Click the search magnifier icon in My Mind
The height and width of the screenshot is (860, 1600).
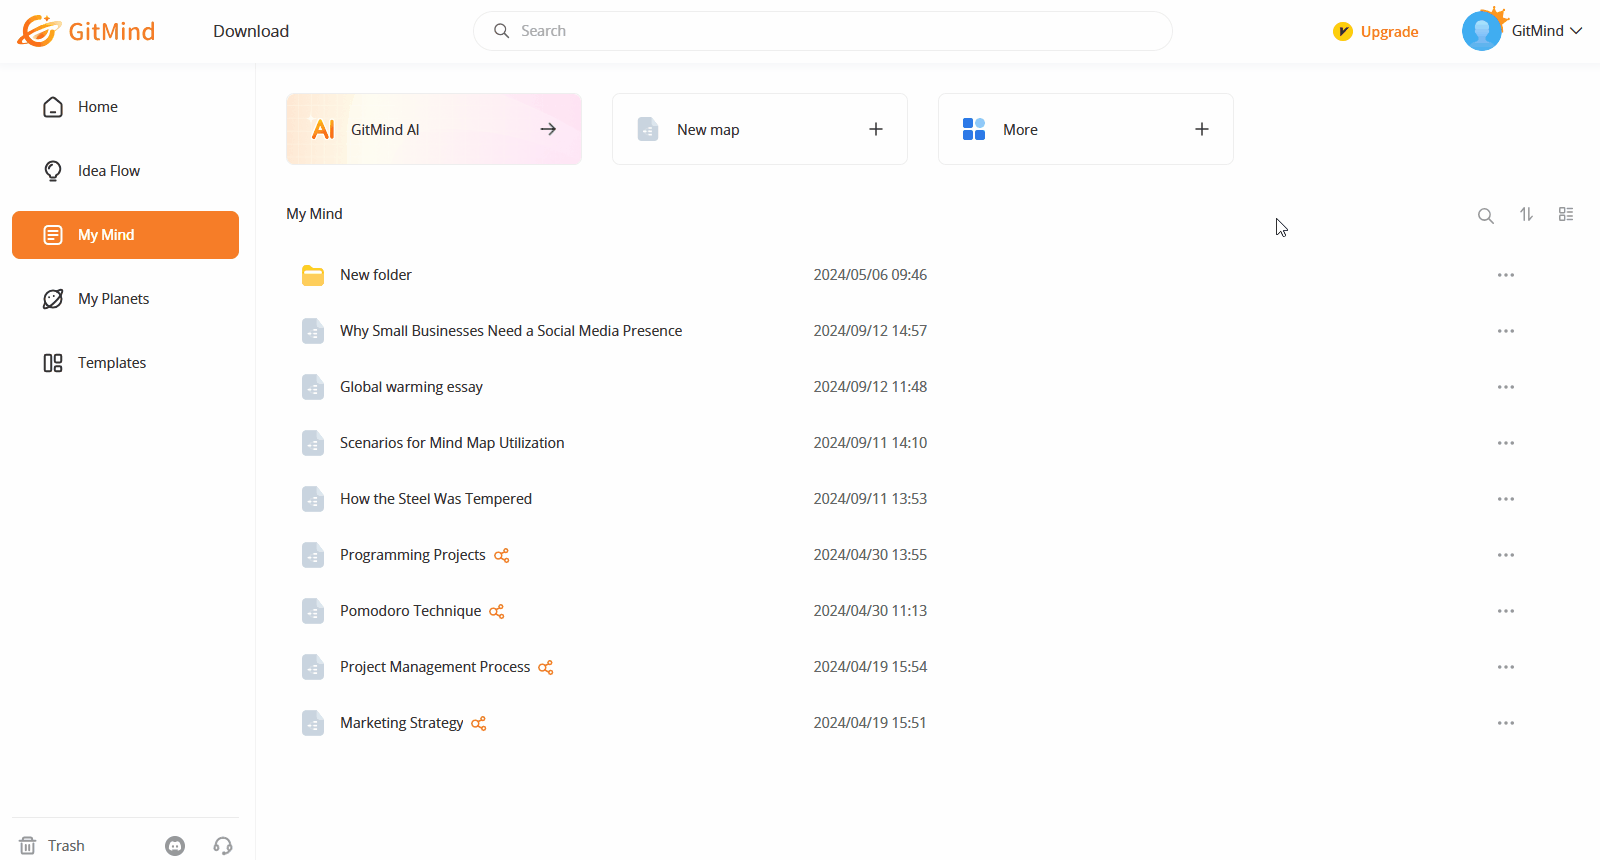(x=1486, y=216)
